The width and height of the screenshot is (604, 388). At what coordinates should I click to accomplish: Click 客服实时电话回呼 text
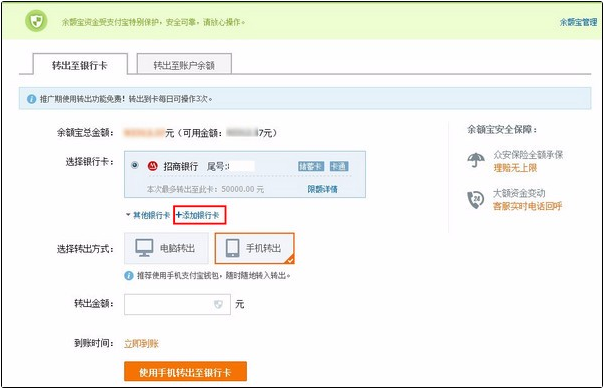pos(527,206)
